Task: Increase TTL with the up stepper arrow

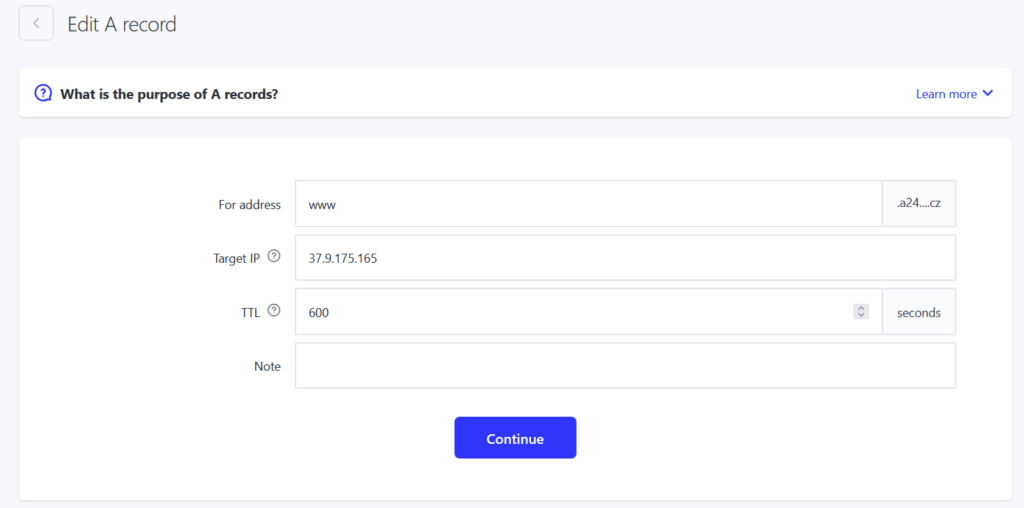Action: point(861,308)
